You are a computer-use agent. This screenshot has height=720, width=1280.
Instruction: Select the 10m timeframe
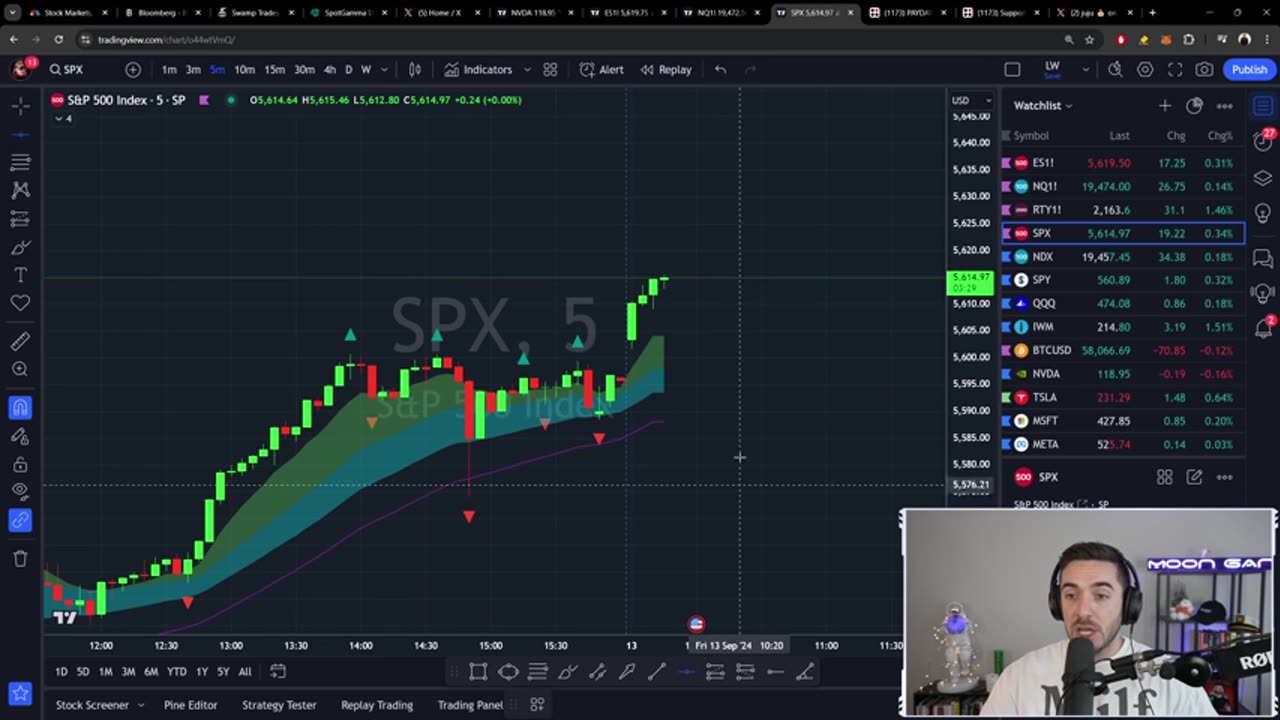coord(244,69)
